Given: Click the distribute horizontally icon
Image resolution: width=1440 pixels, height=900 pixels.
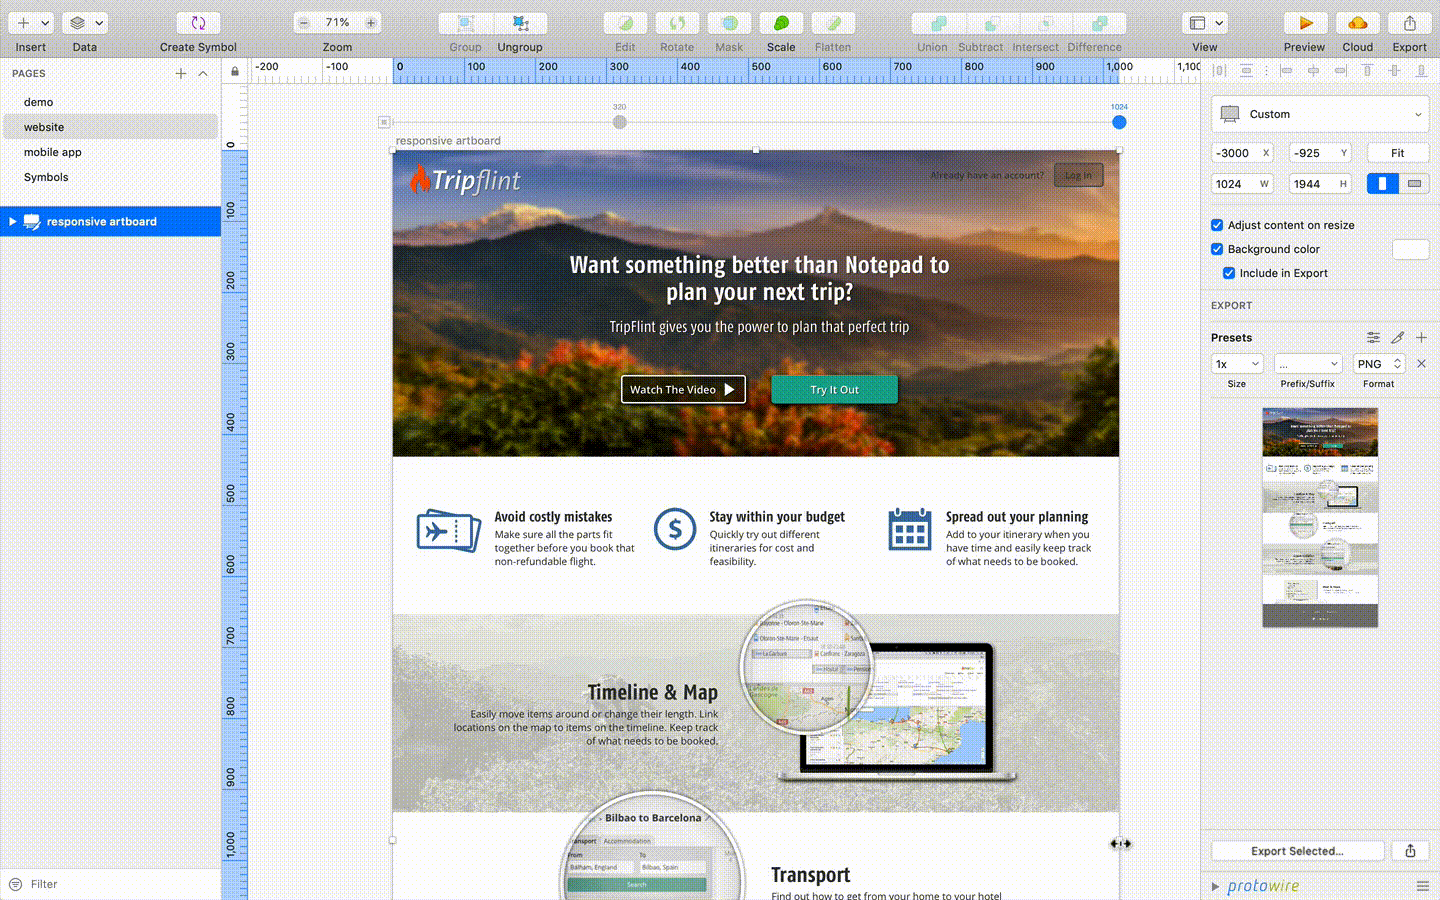Looking at the screenshot, I should 1219,71.
